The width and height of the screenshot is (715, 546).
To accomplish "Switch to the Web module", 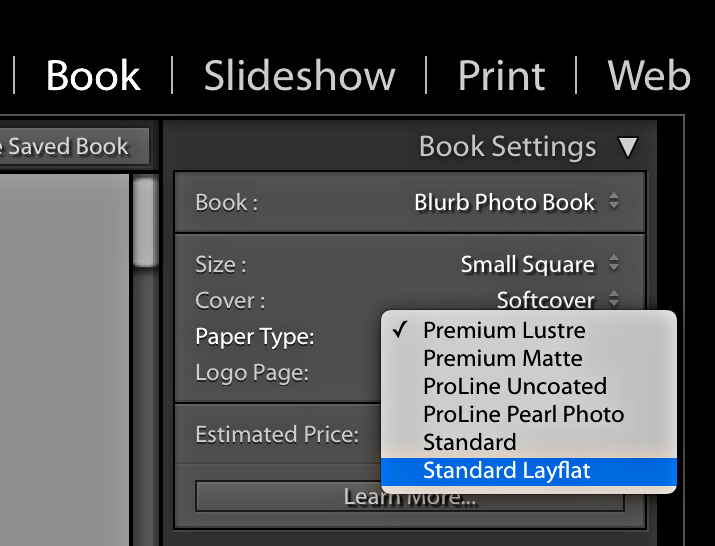I will click(648, 76).
